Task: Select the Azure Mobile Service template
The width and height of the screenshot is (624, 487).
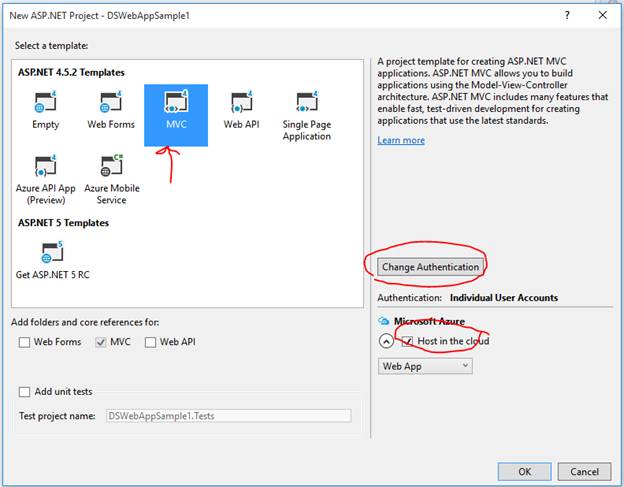Action: click(111, 167)
